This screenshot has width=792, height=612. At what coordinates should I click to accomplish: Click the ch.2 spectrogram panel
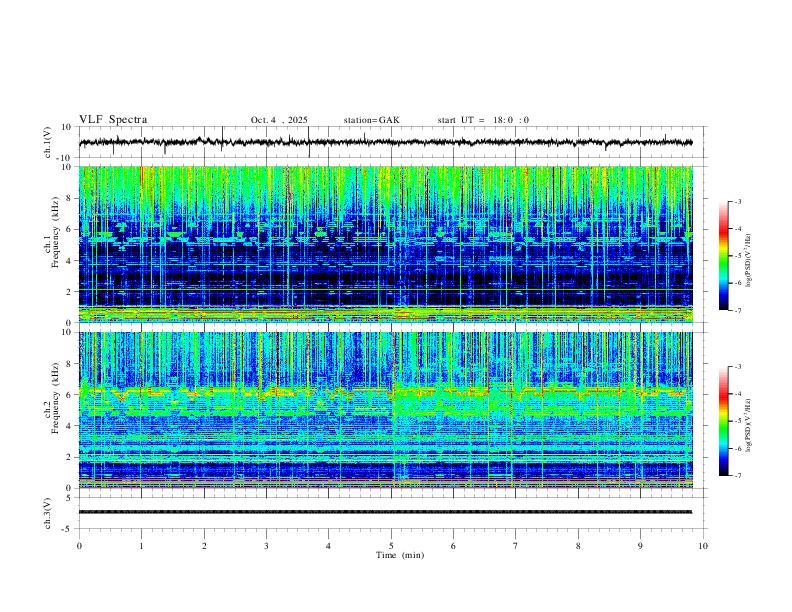pyautogui.click(x=386, y=410)
